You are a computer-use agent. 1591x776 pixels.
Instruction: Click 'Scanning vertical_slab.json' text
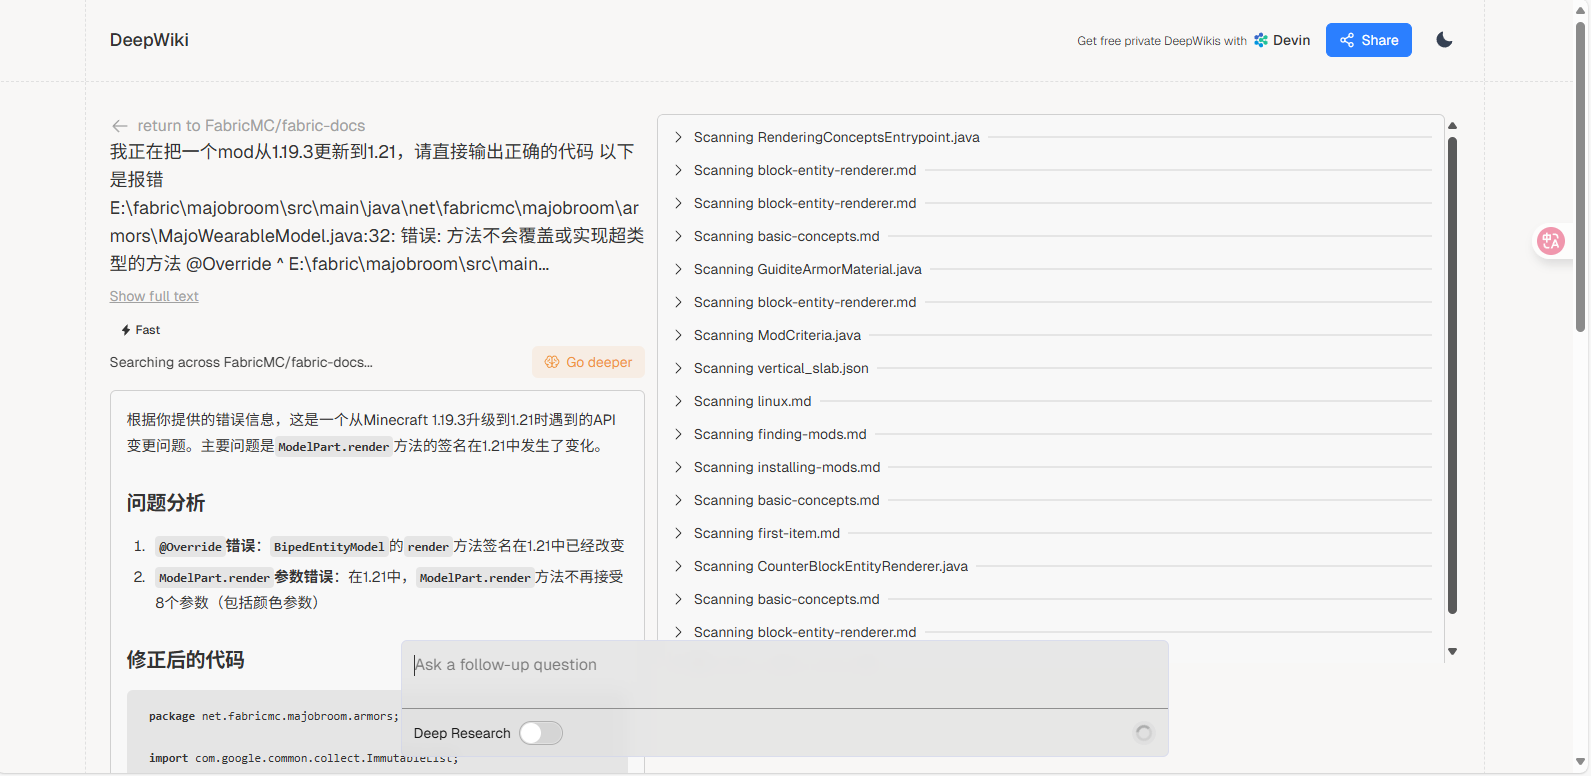click(781, 368)
